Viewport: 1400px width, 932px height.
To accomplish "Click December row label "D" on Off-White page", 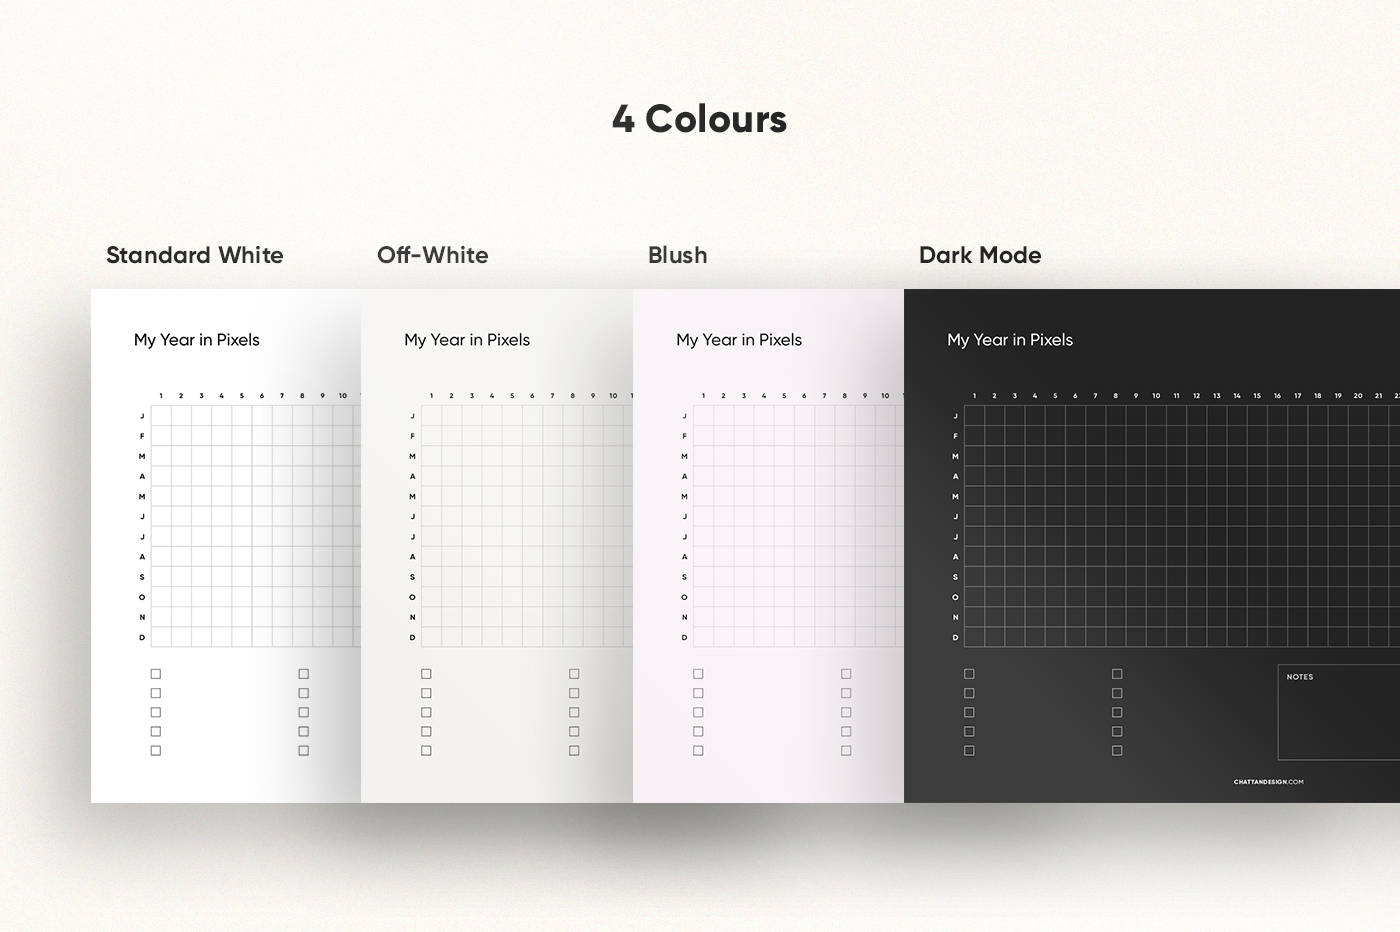I will pyautogui.click(x=412, y=637).
